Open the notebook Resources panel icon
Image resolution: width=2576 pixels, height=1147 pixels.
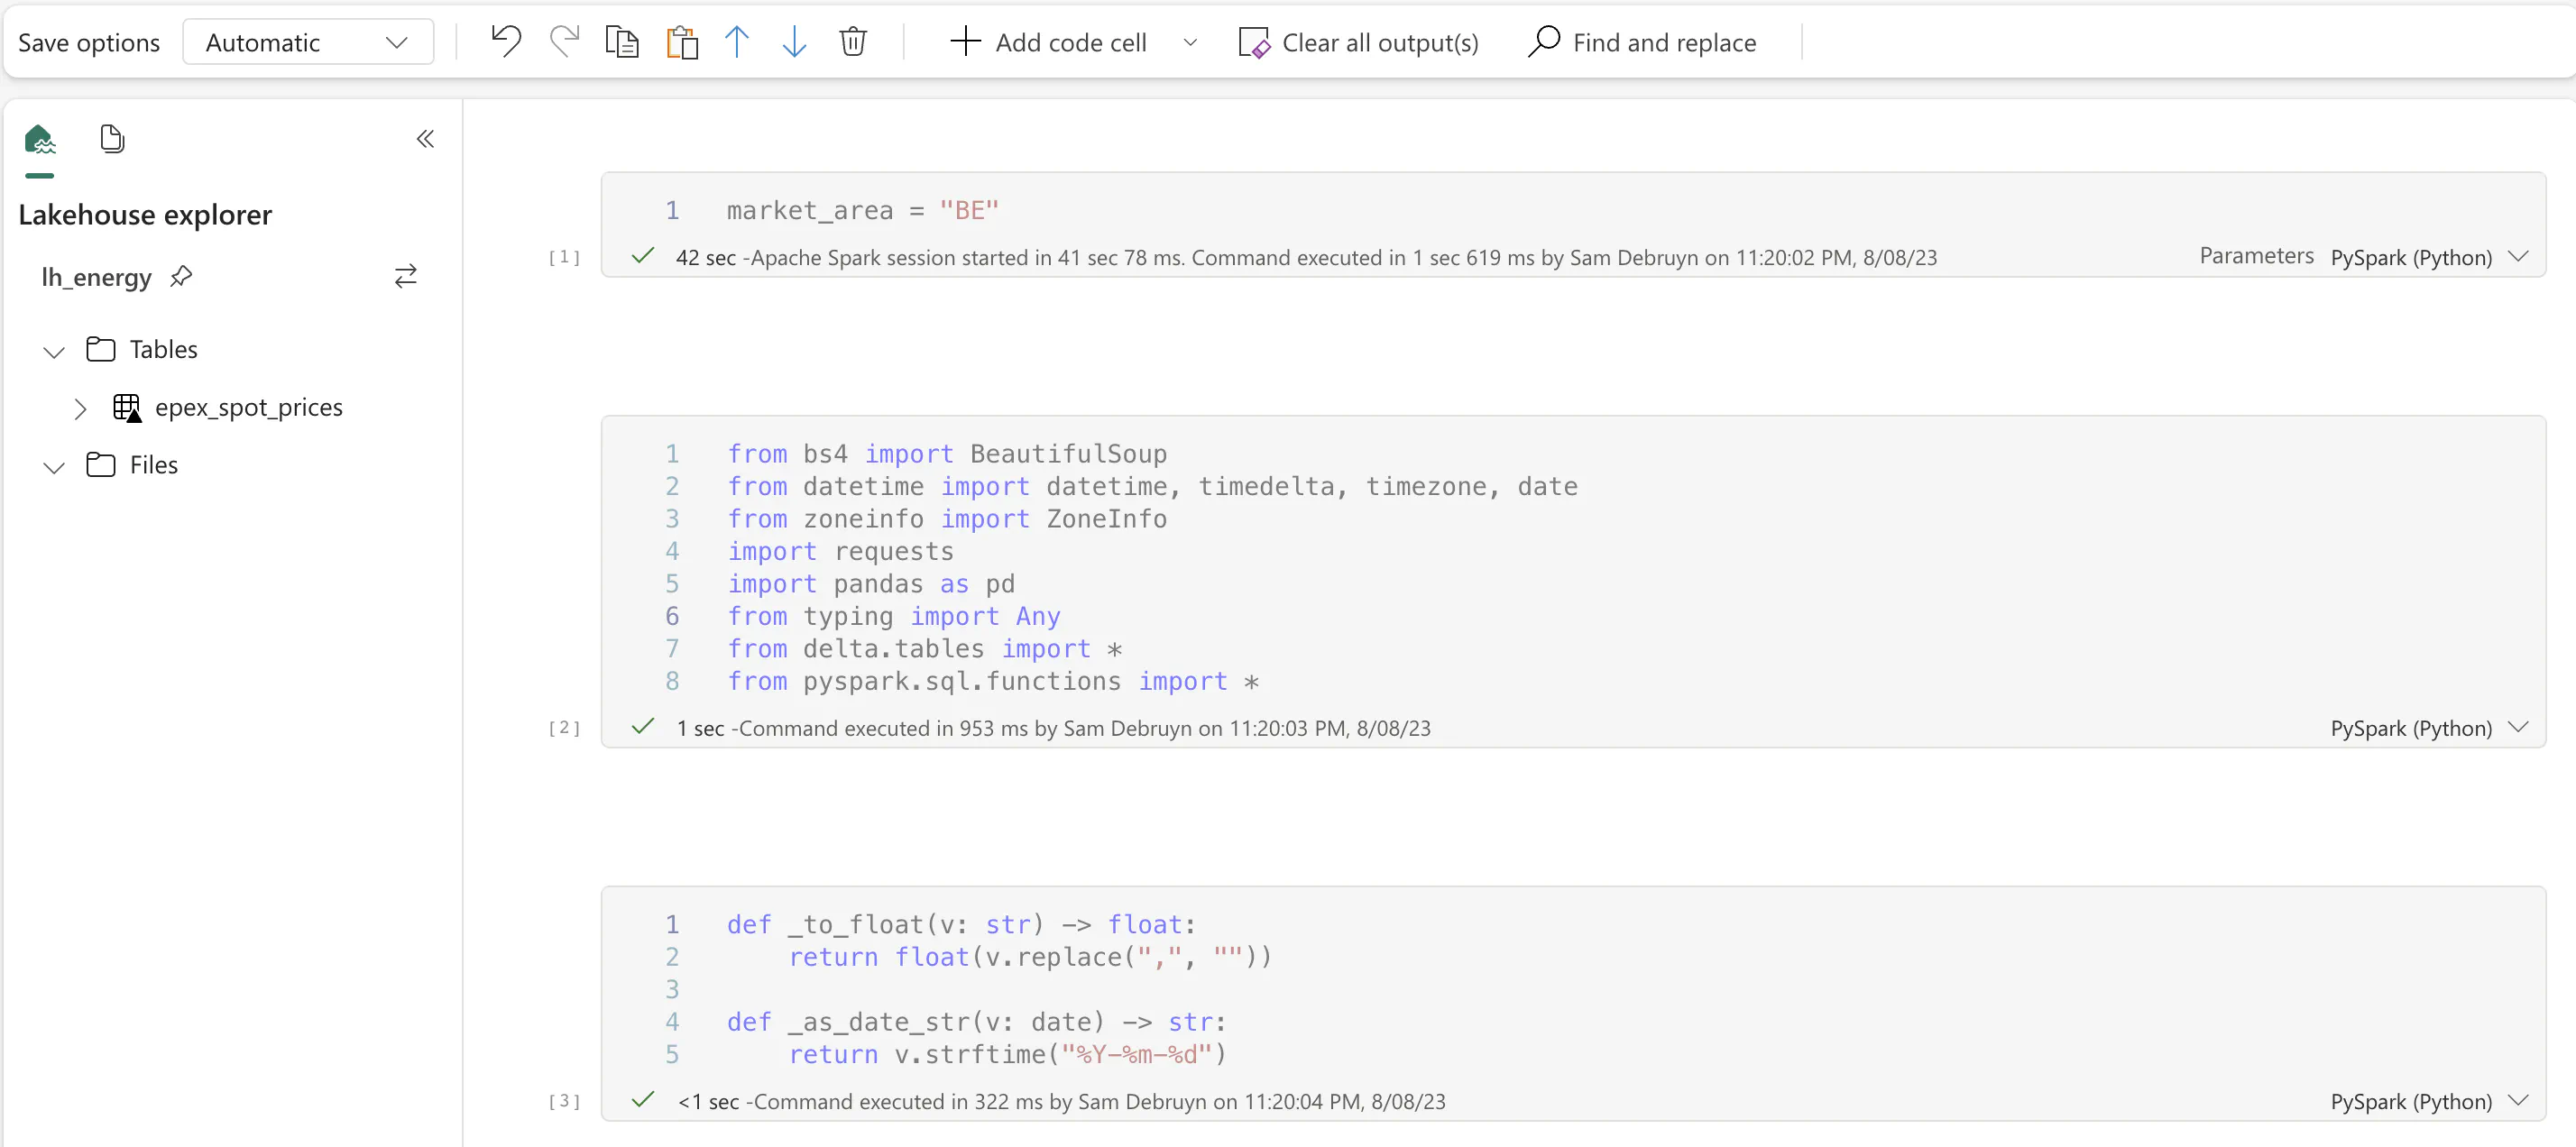tap(112, 138)
